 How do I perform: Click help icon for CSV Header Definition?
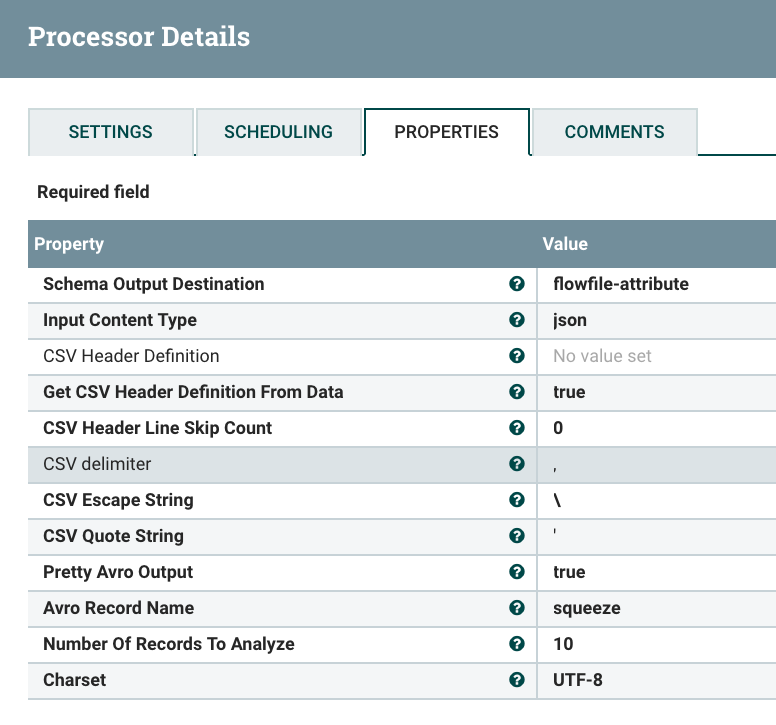517,356
